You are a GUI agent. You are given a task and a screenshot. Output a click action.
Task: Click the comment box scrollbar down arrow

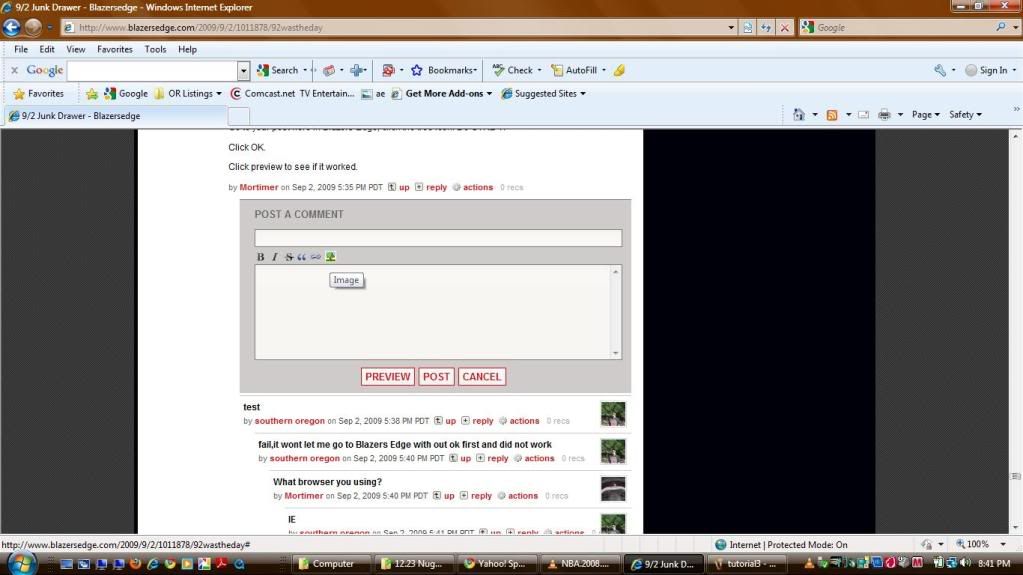click(x=615, y=353)
